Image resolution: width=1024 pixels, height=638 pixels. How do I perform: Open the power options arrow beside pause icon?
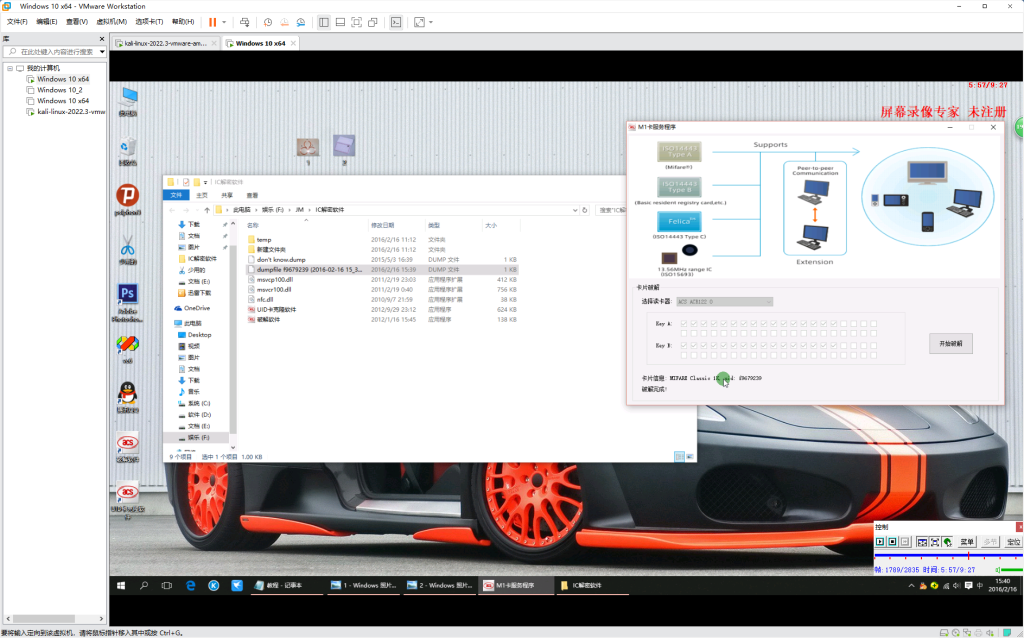click(224, 21)
